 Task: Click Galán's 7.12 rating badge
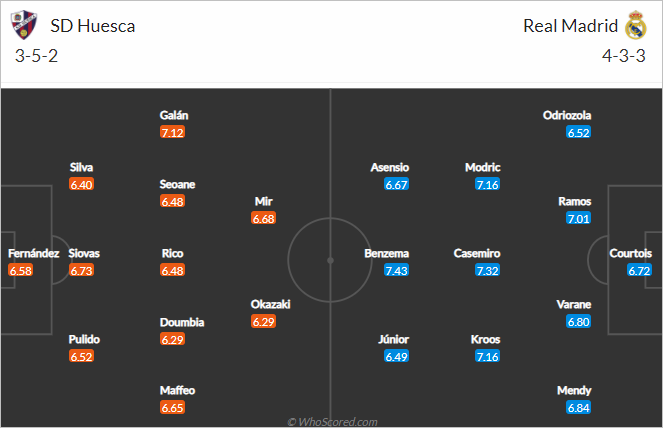[173, 132]
